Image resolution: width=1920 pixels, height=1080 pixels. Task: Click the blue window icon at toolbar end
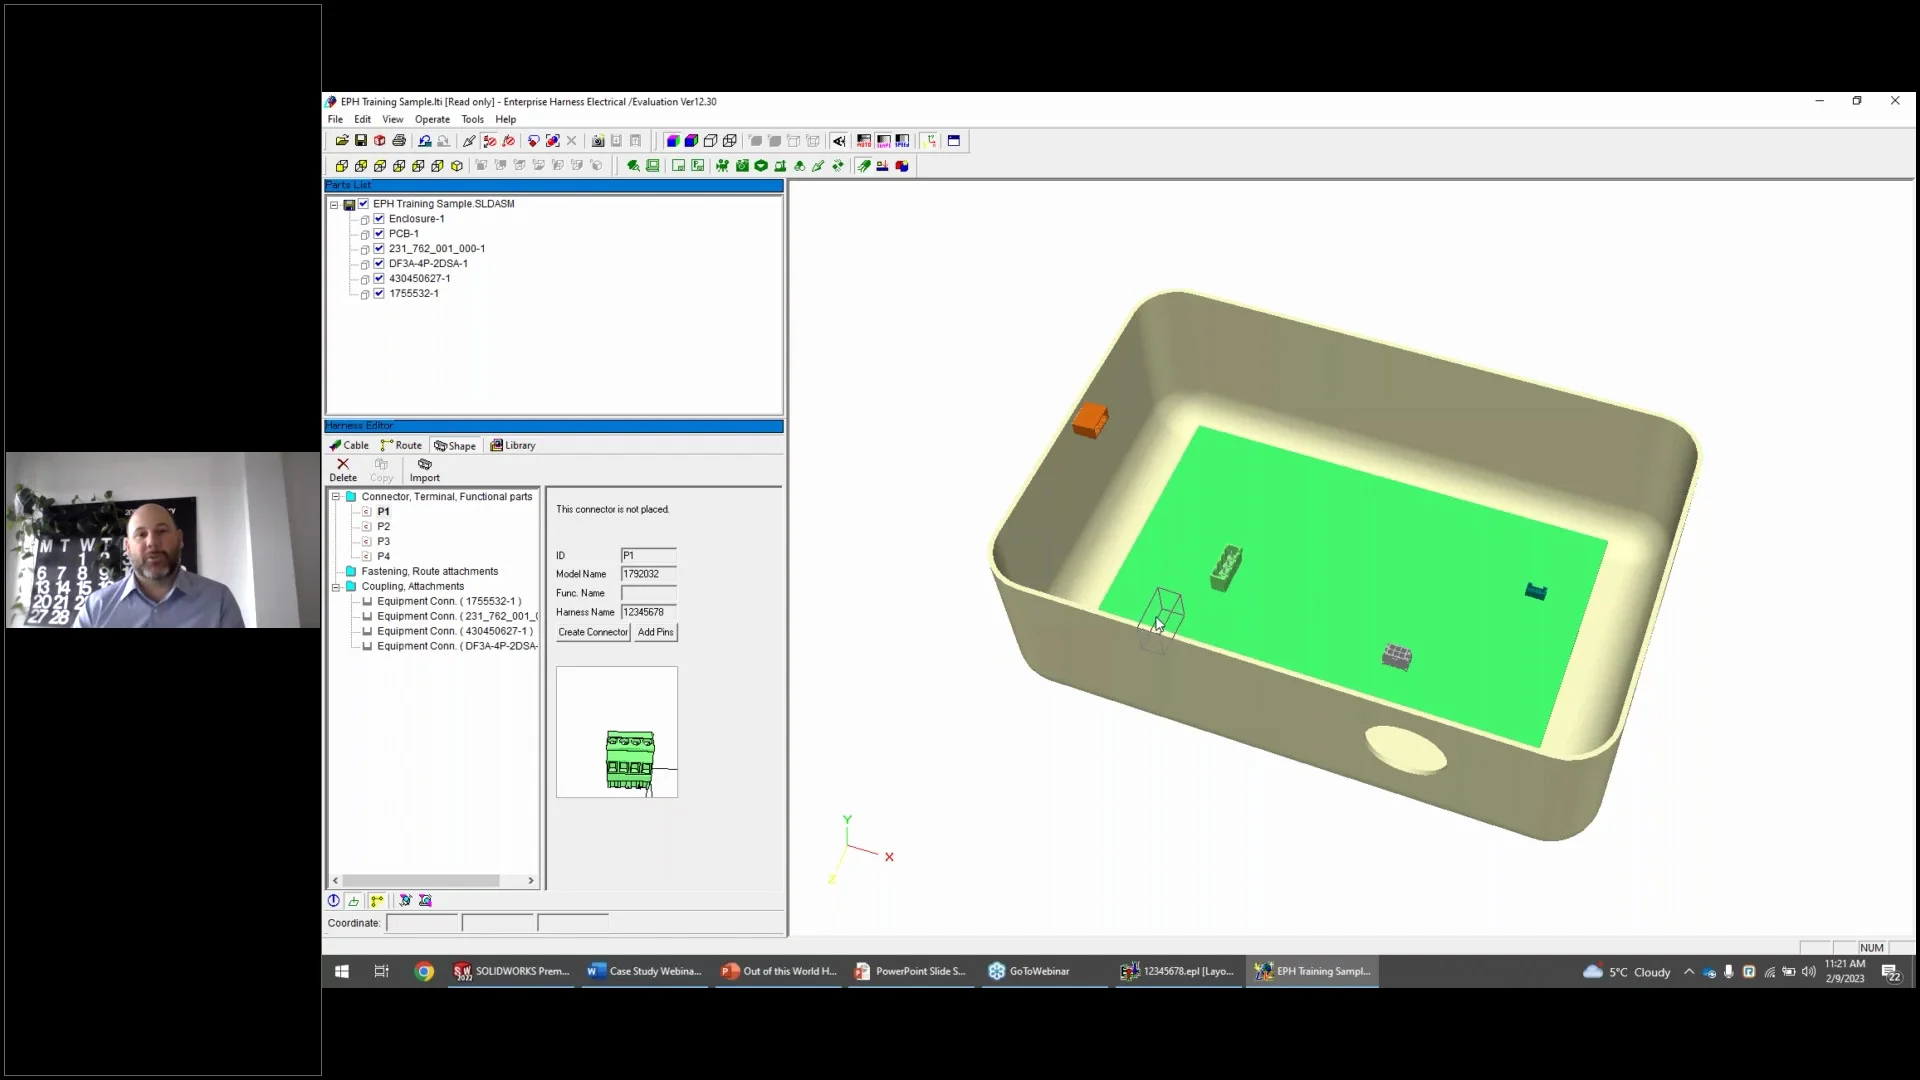[x=954, y=141]
